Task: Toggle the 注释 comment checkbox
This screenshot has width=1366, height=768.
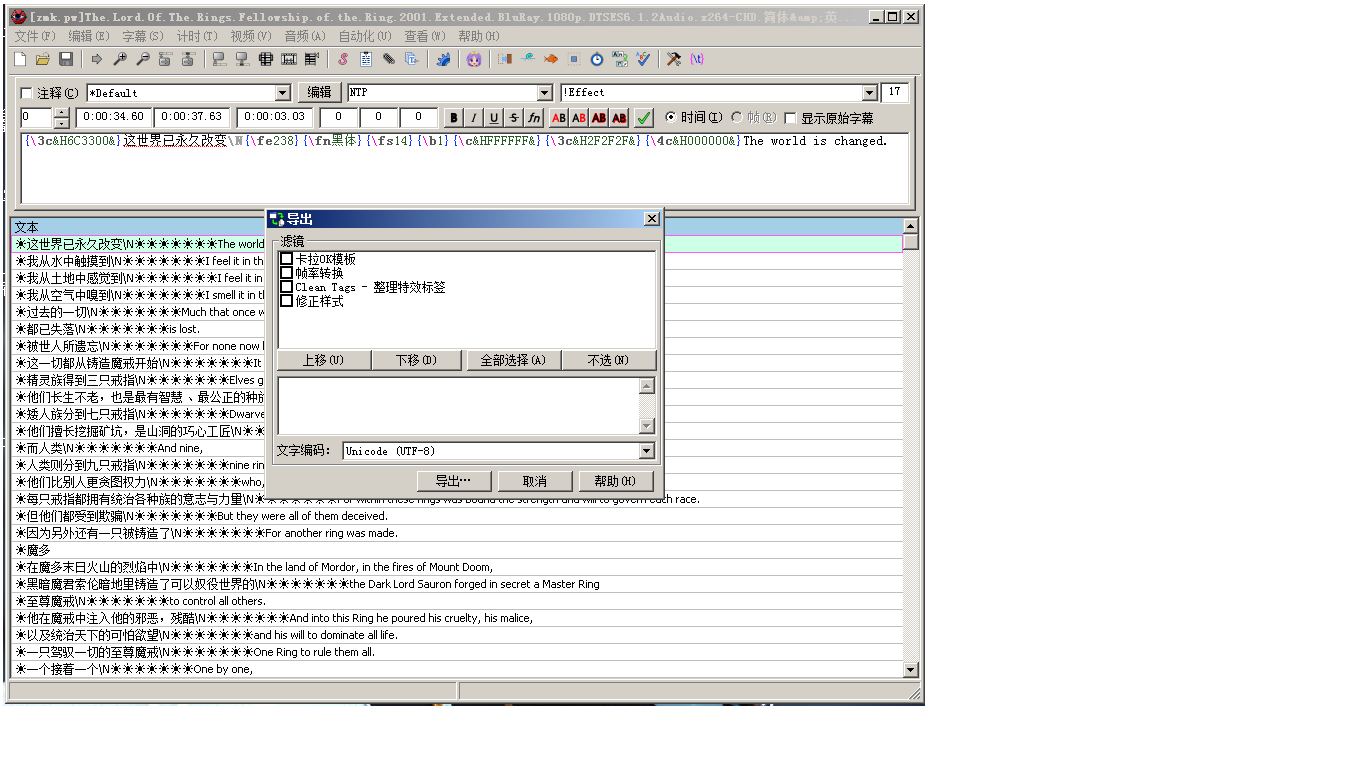Action: (27, 93)
